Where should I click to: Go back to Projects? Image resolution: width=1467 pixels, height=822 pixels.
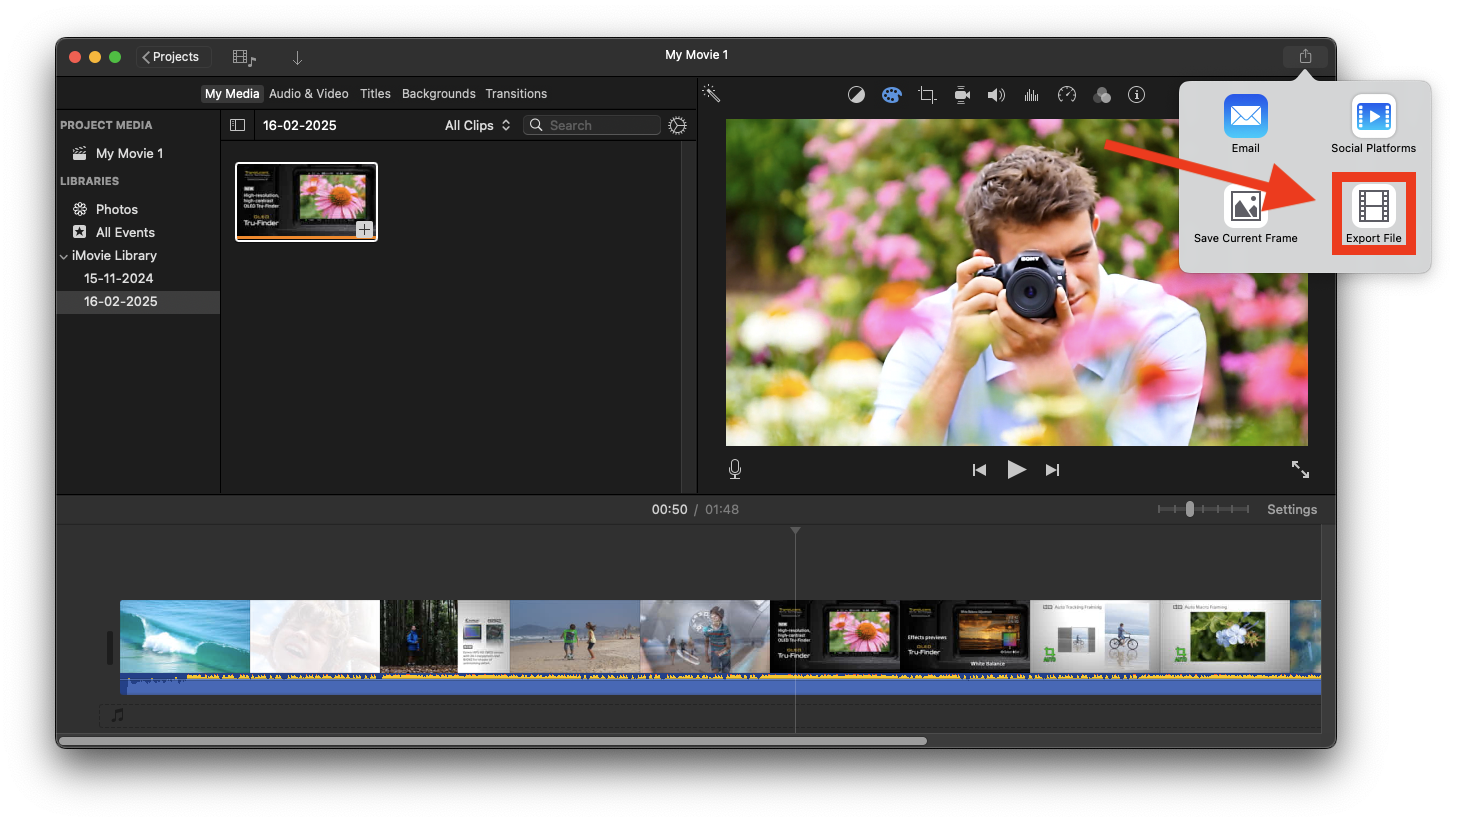(170, 57)
